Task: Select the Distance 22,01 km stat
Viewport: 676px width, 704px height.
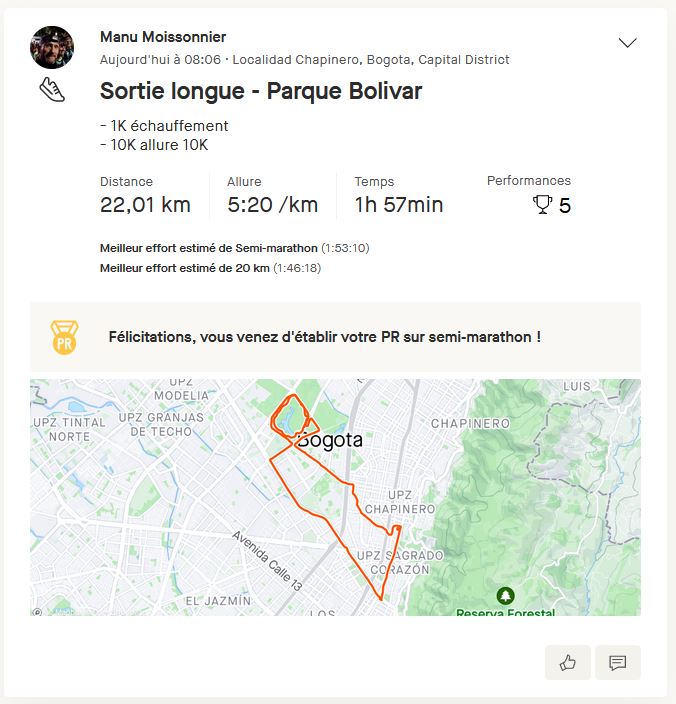Action: pyautogui.click(x=145, y=195)
